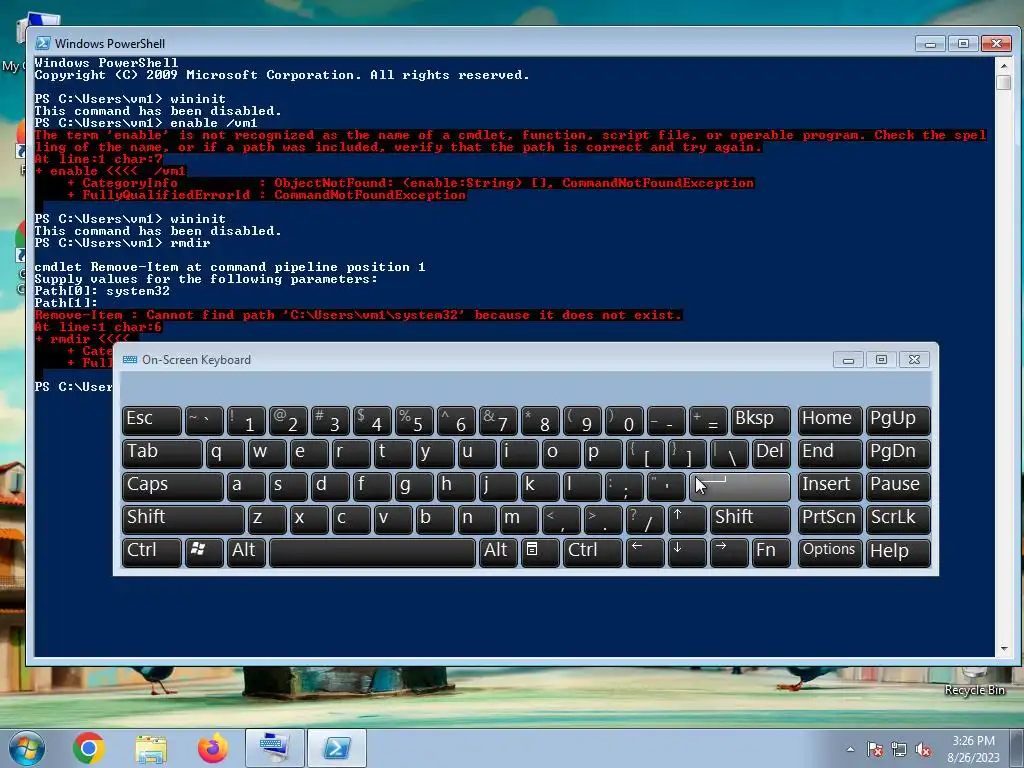The width and height of the screenshot is (1024, 768).
Task: Click the semicolon key
Action: [x=624, y=485]
